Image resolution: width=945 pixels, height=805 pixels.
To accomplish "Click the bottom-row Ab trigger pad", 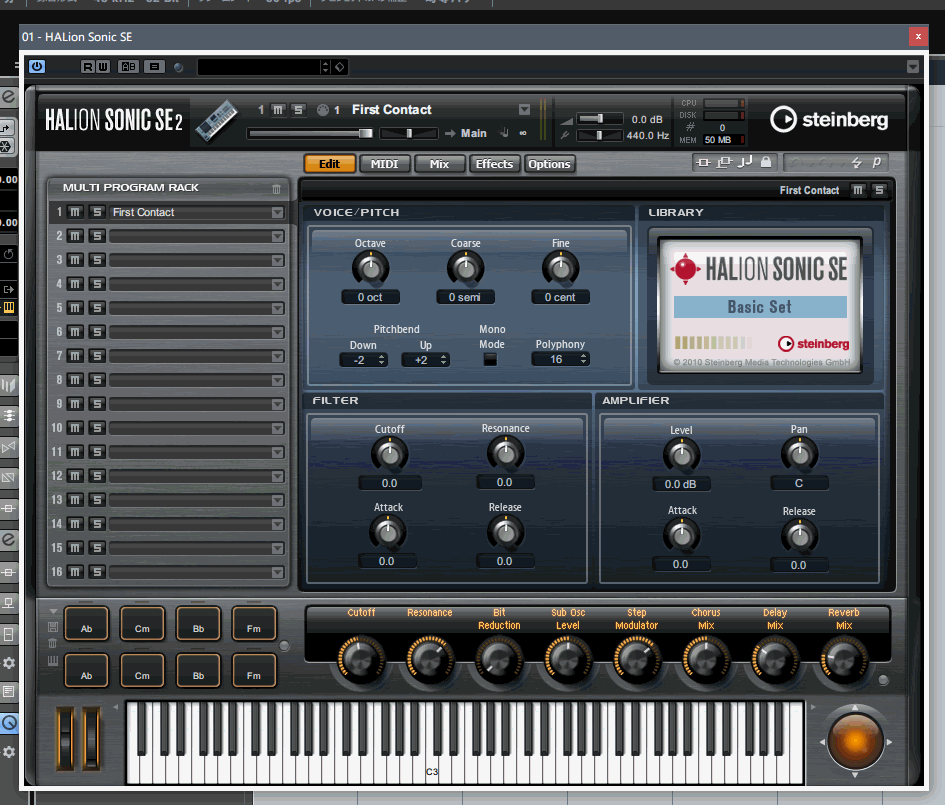I will click(x=86, y=671).
